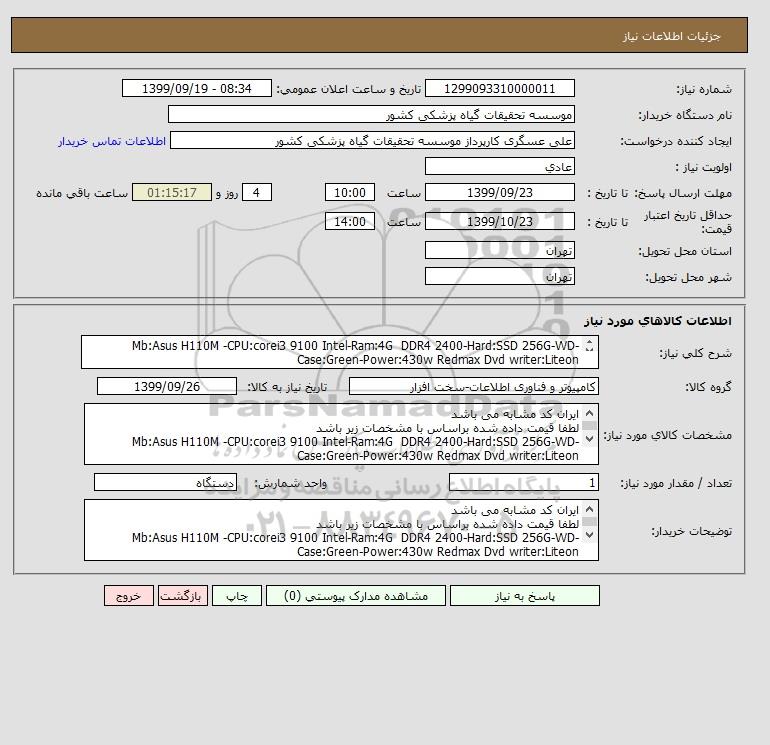Click the request creator field علی عسگری
This screenshot has width=770, height=745.
click(x=372, y=140)
